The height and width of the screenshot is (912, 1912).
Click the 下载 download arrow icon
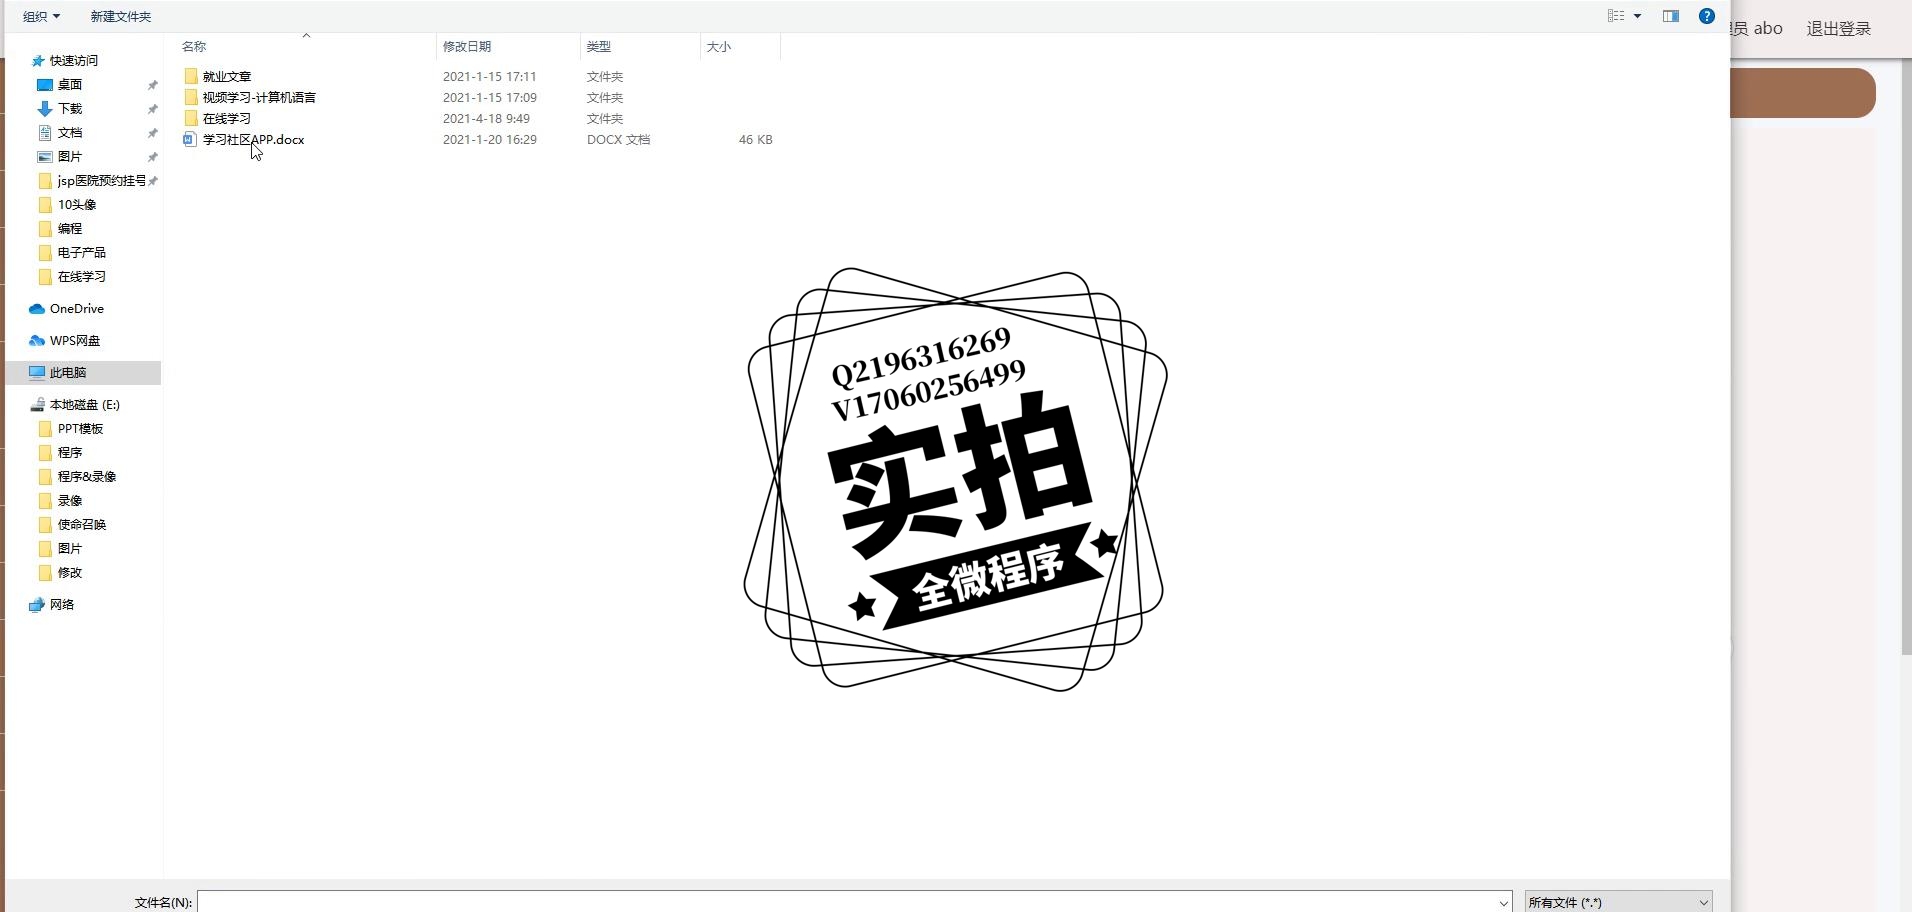(45, 108)
